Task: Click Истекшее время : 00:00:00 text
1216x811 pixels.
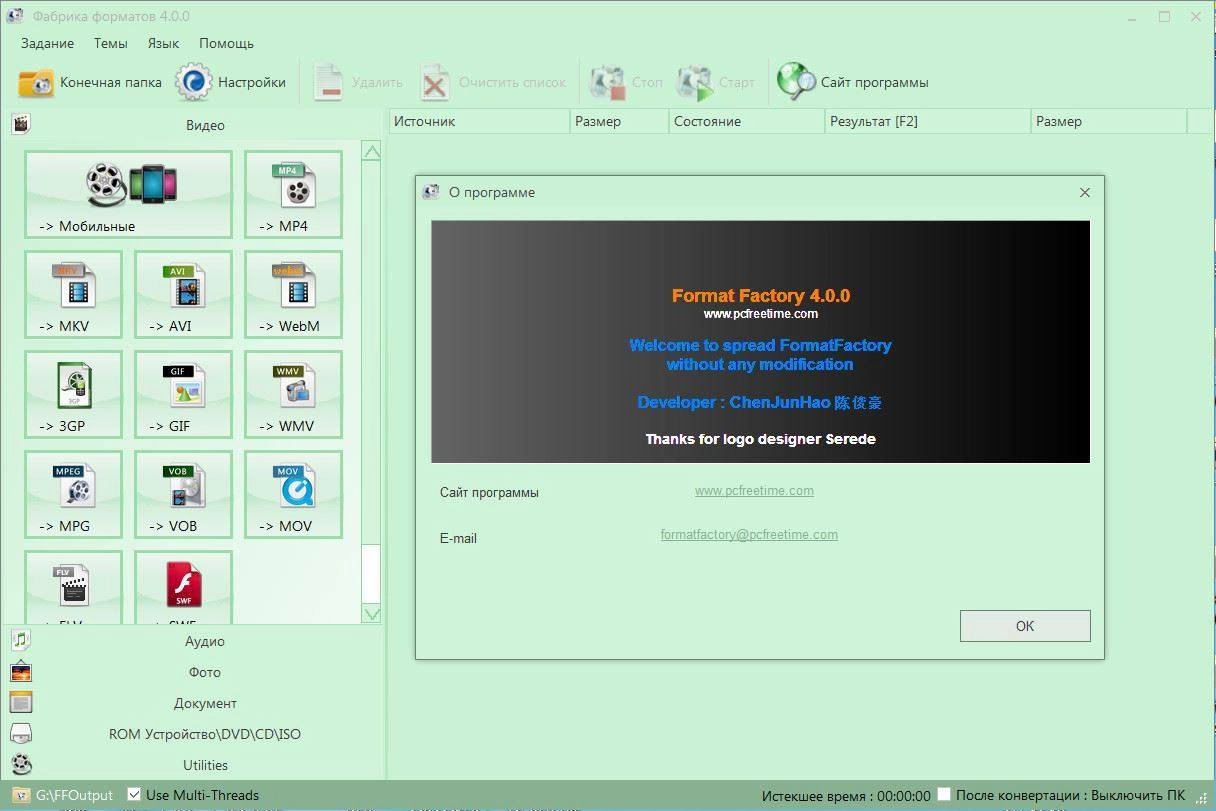Action: point(846,796)
